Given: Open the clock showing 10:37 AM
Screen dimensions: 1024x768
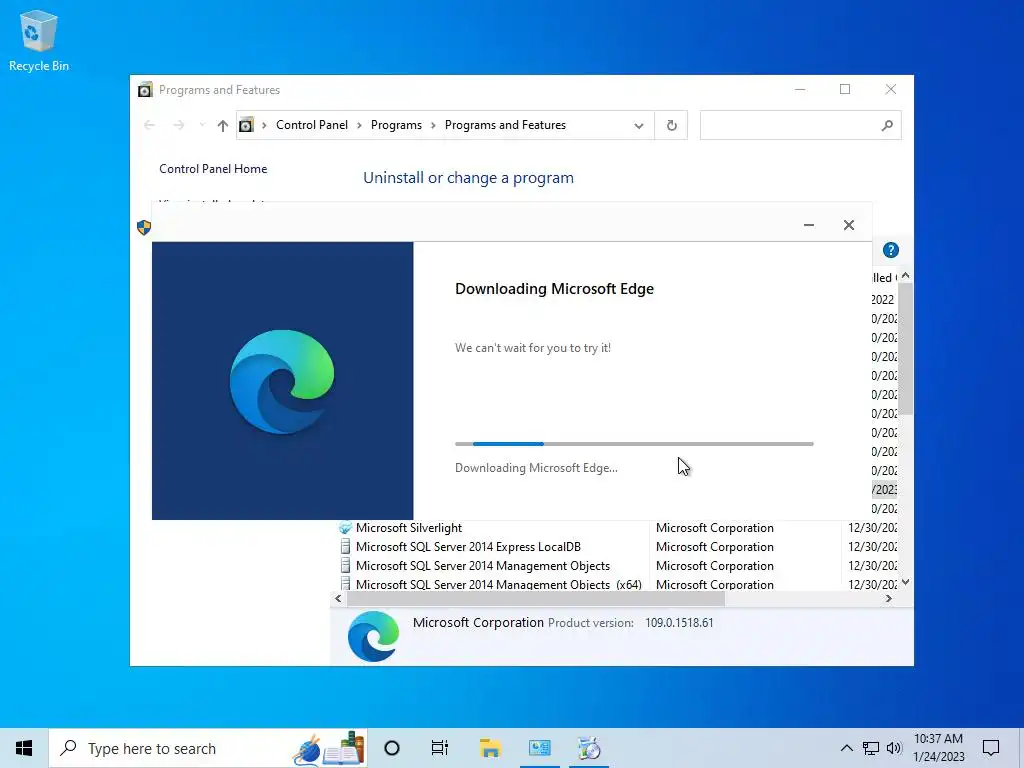Looking at the screenshot, I should [938, 748].
